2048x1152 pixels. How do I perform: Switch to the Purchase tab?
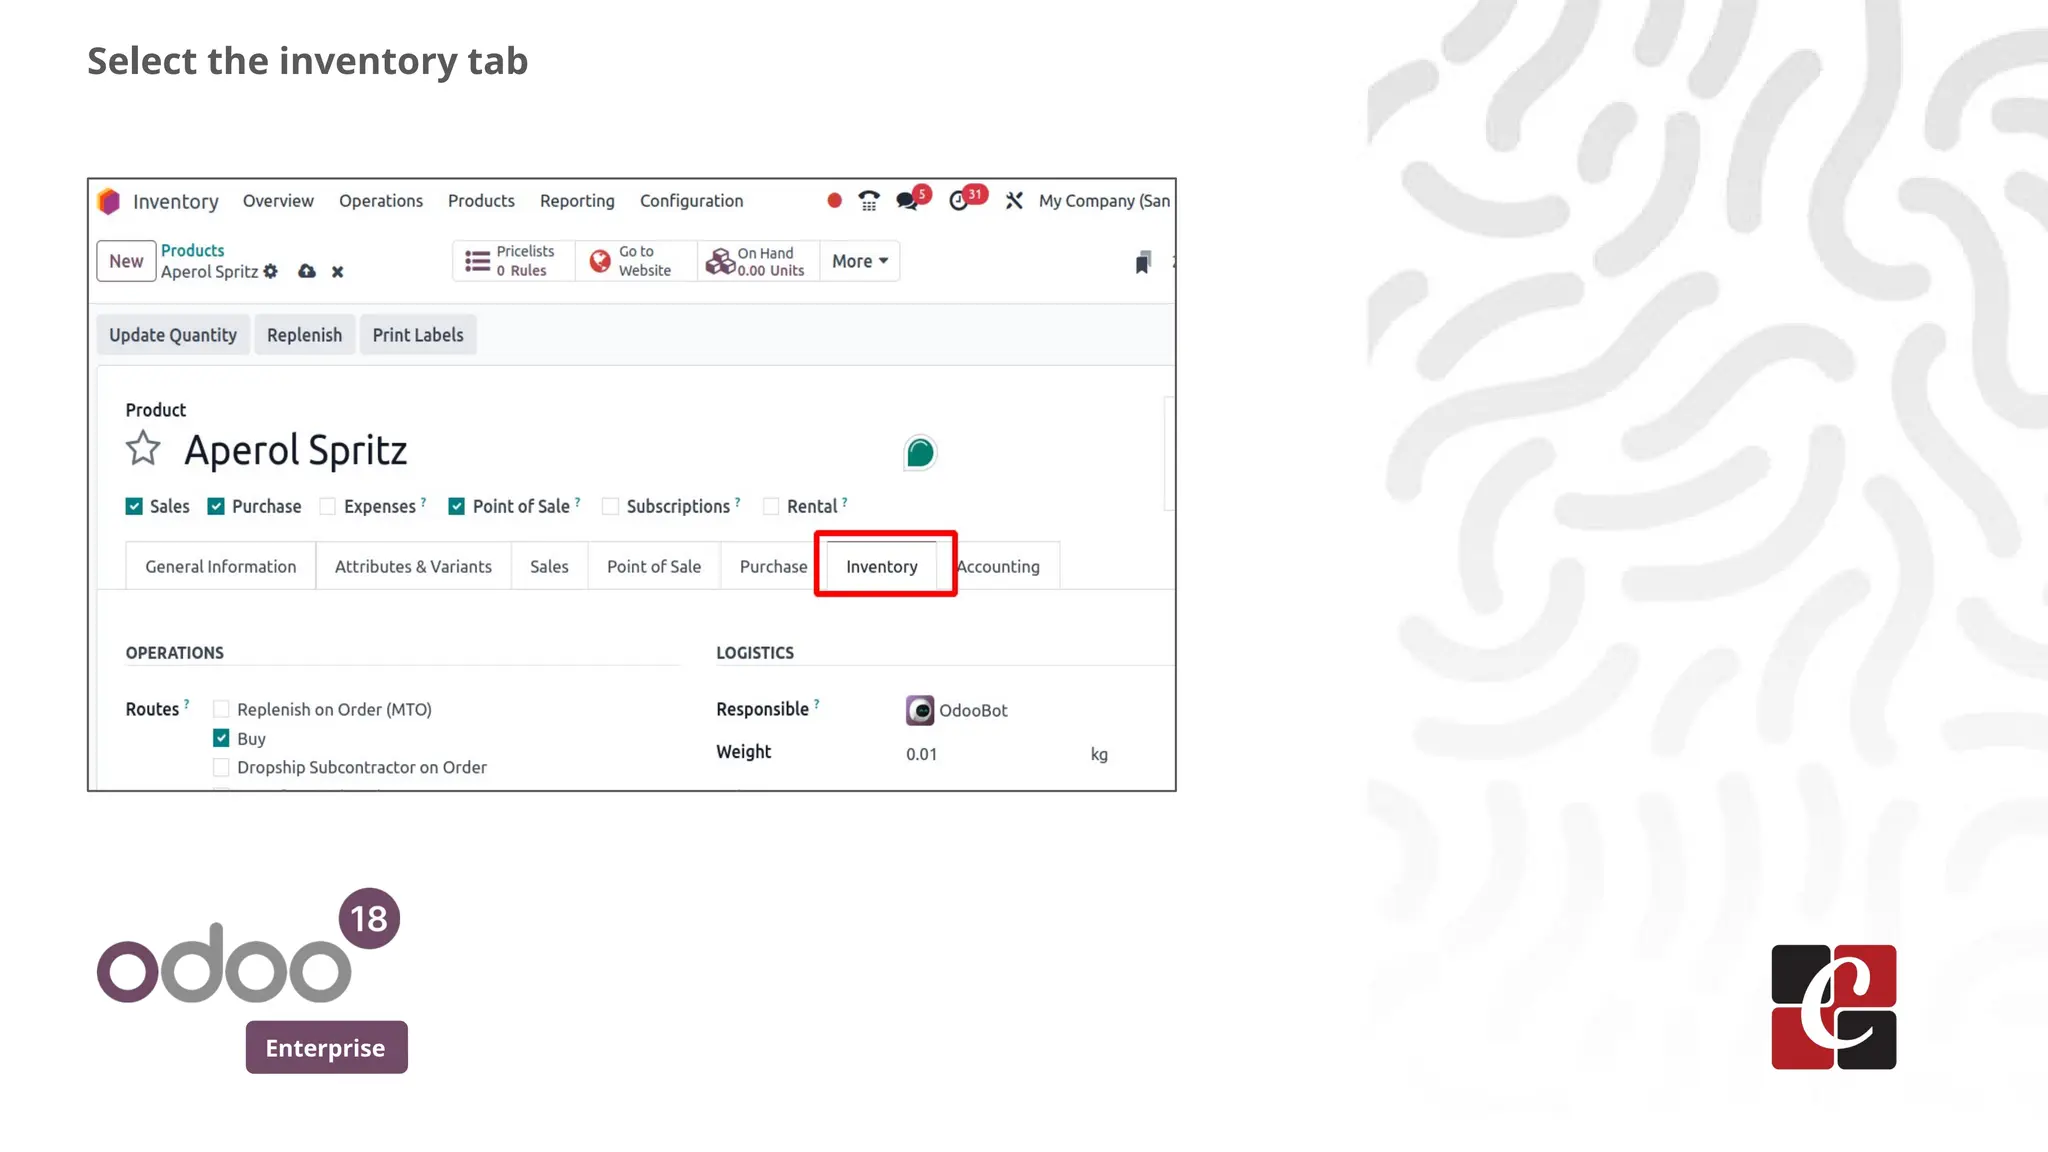coord(774,566)
